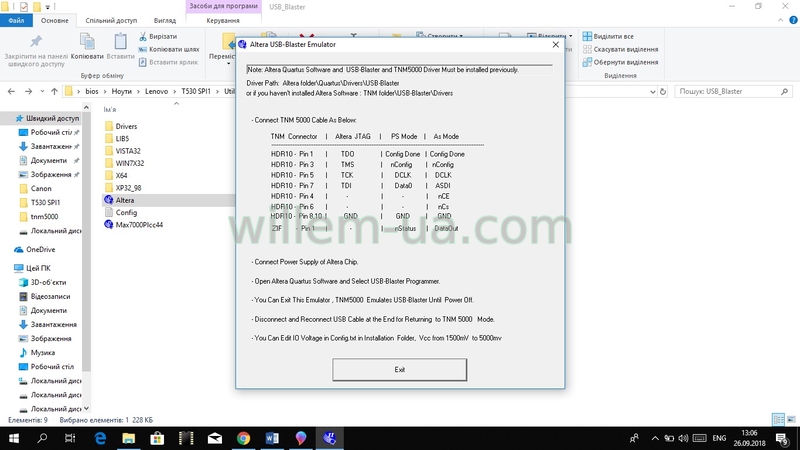Switch to the Спільний доступ tab
Screen dimensions: 800x450
[x=113, y=19]
